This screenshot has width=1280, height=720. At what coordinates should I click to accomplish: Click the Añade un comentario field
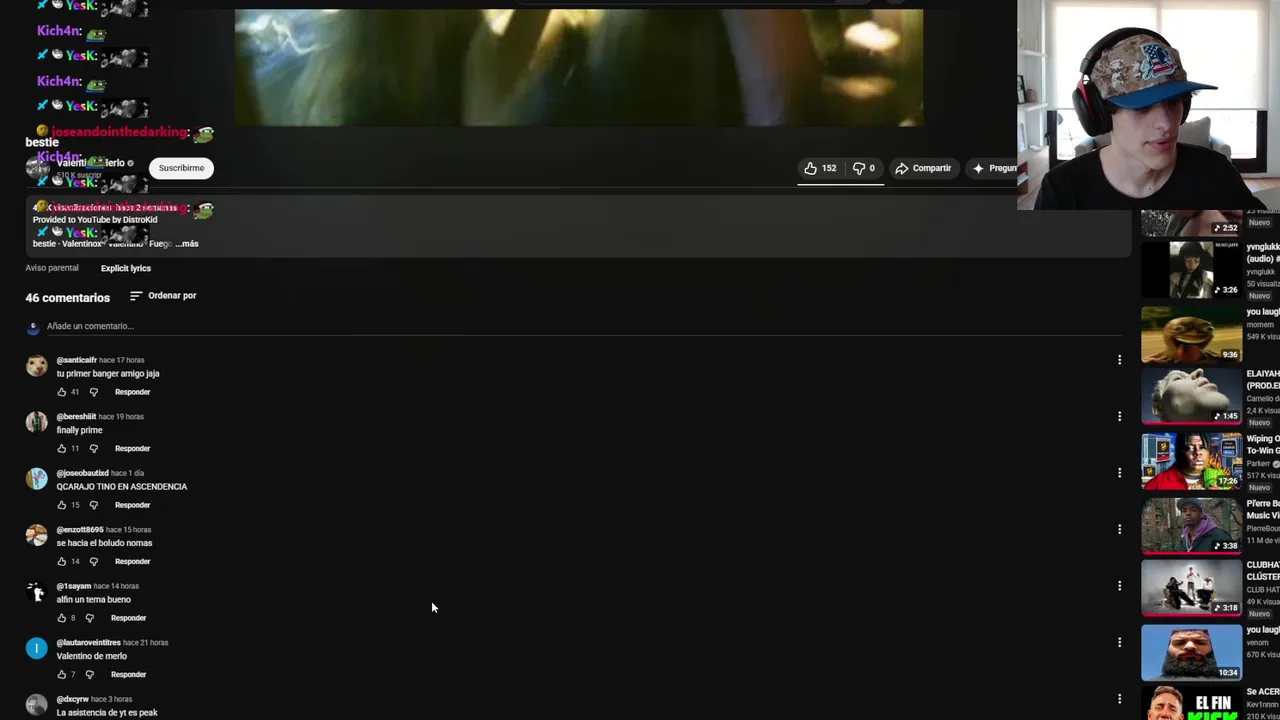(x=583, y=326)
